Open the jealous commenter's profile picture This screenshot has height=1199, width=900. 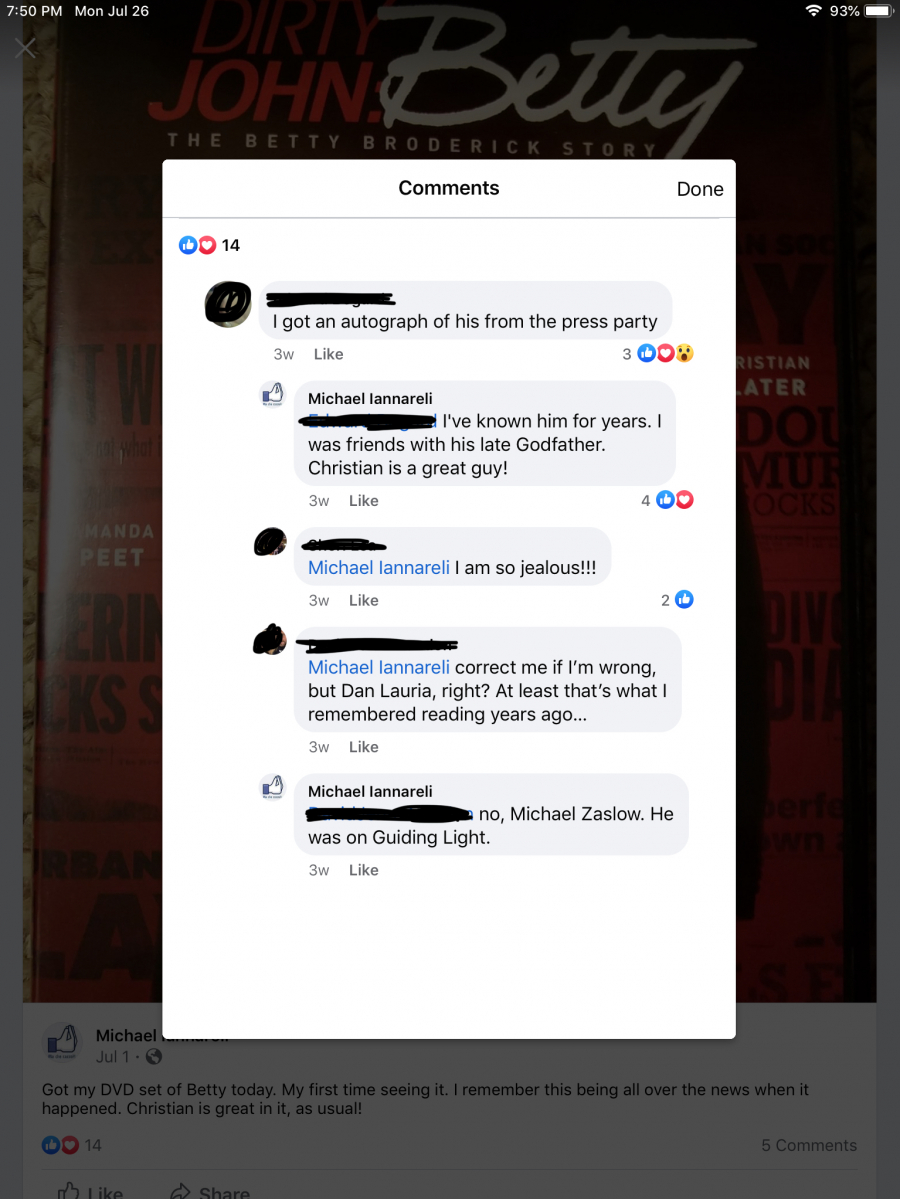click(270, 541)
